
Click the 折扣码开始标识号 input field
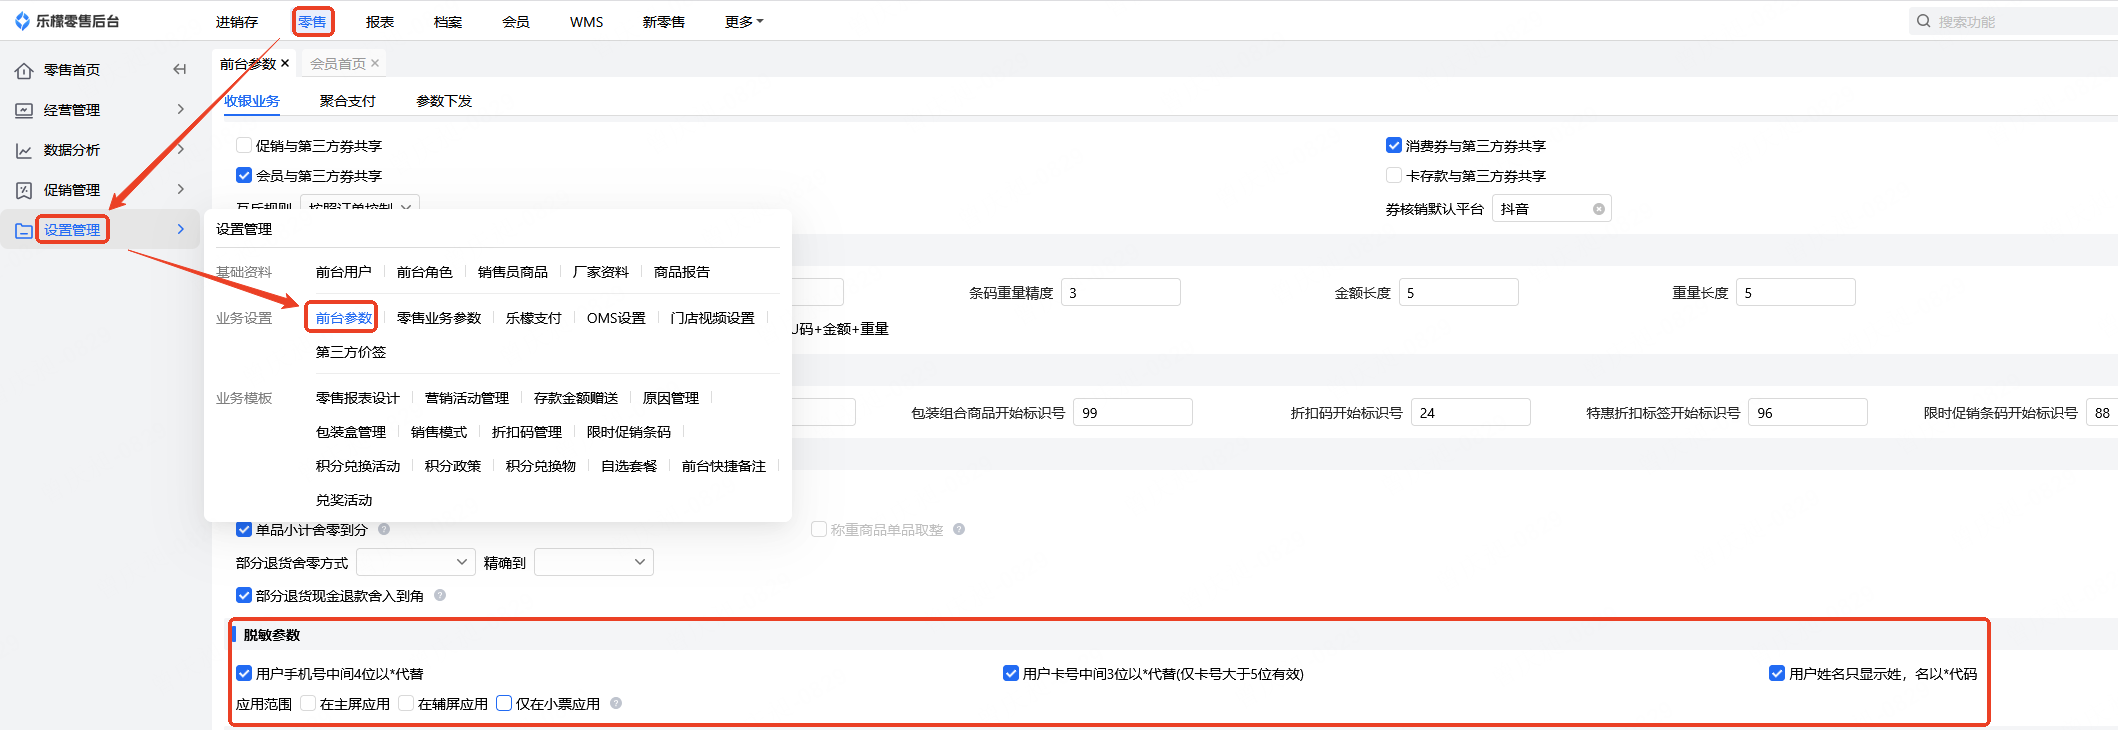(x=1471, y=412)
